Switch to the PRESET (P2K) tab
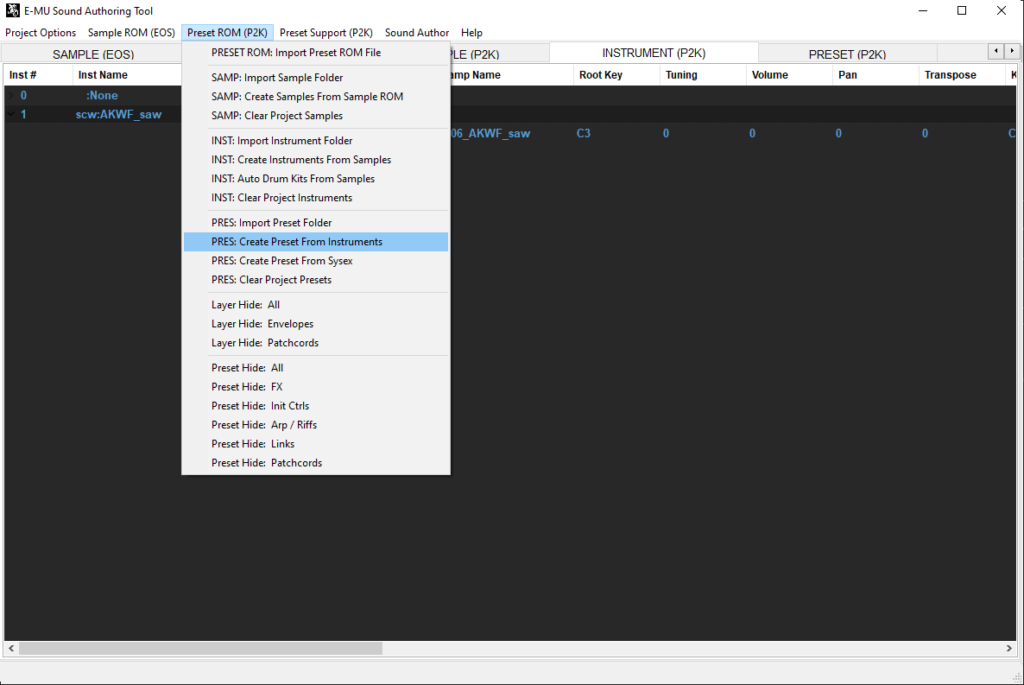Screen dimensions: 1024x685 [847, 54]
